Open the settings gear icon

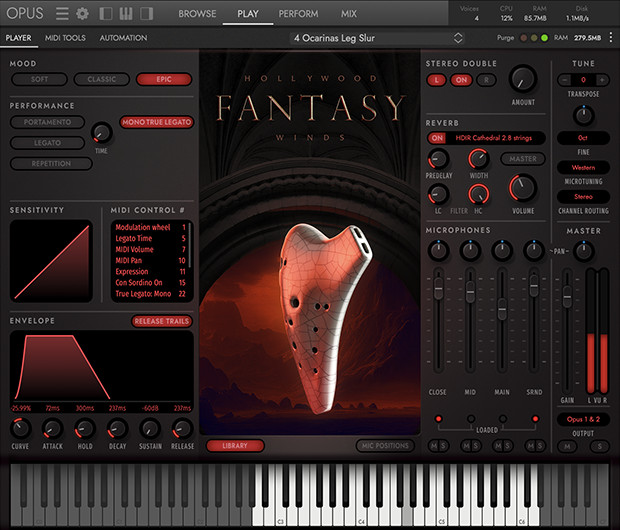(82, 14)
